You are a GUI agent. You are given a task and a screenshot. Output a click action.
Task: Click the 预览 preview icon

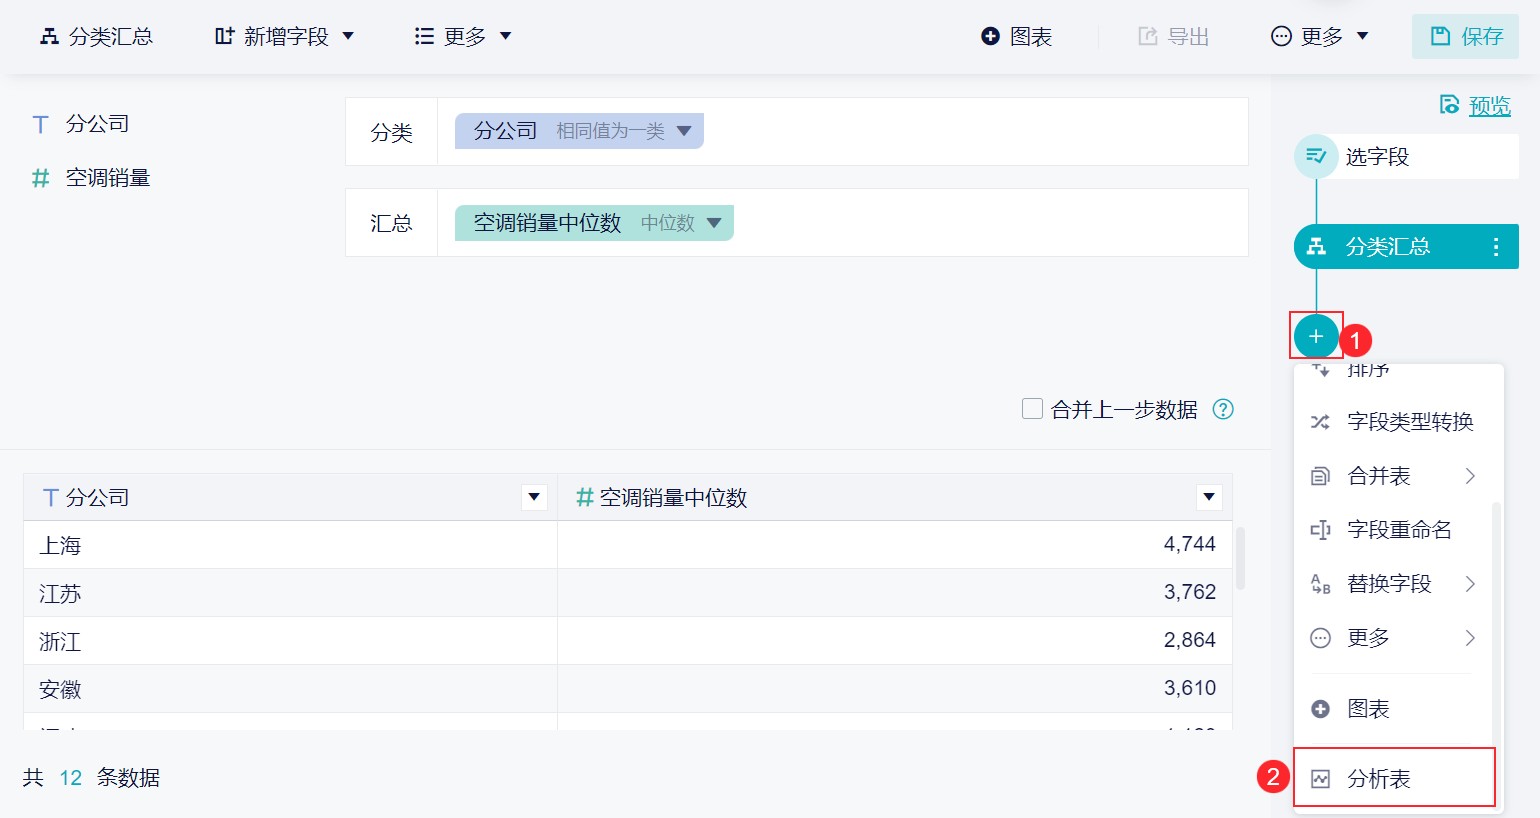pos(1449,105)
